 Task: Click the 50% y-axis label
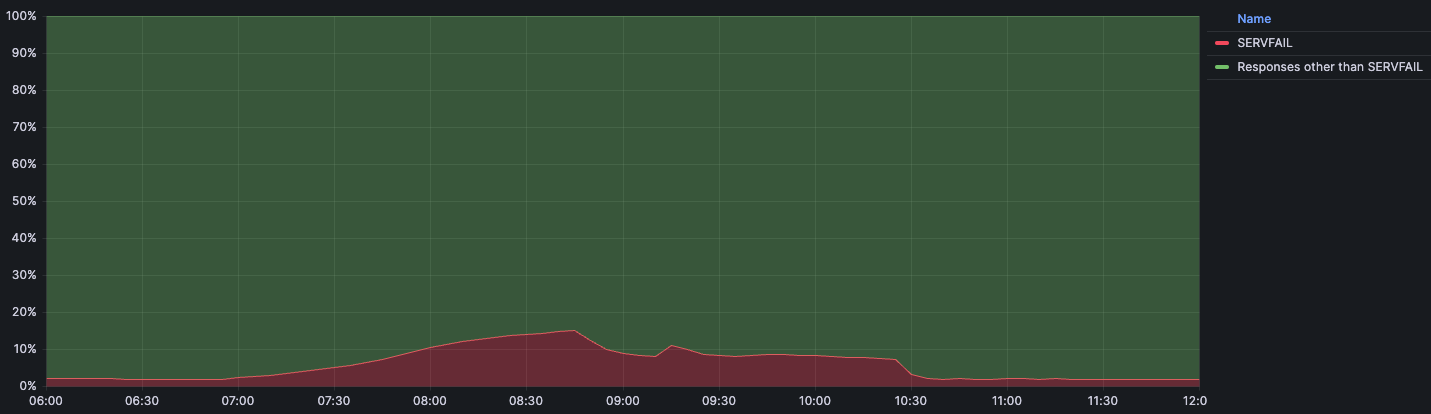click(x=24, y=201)
